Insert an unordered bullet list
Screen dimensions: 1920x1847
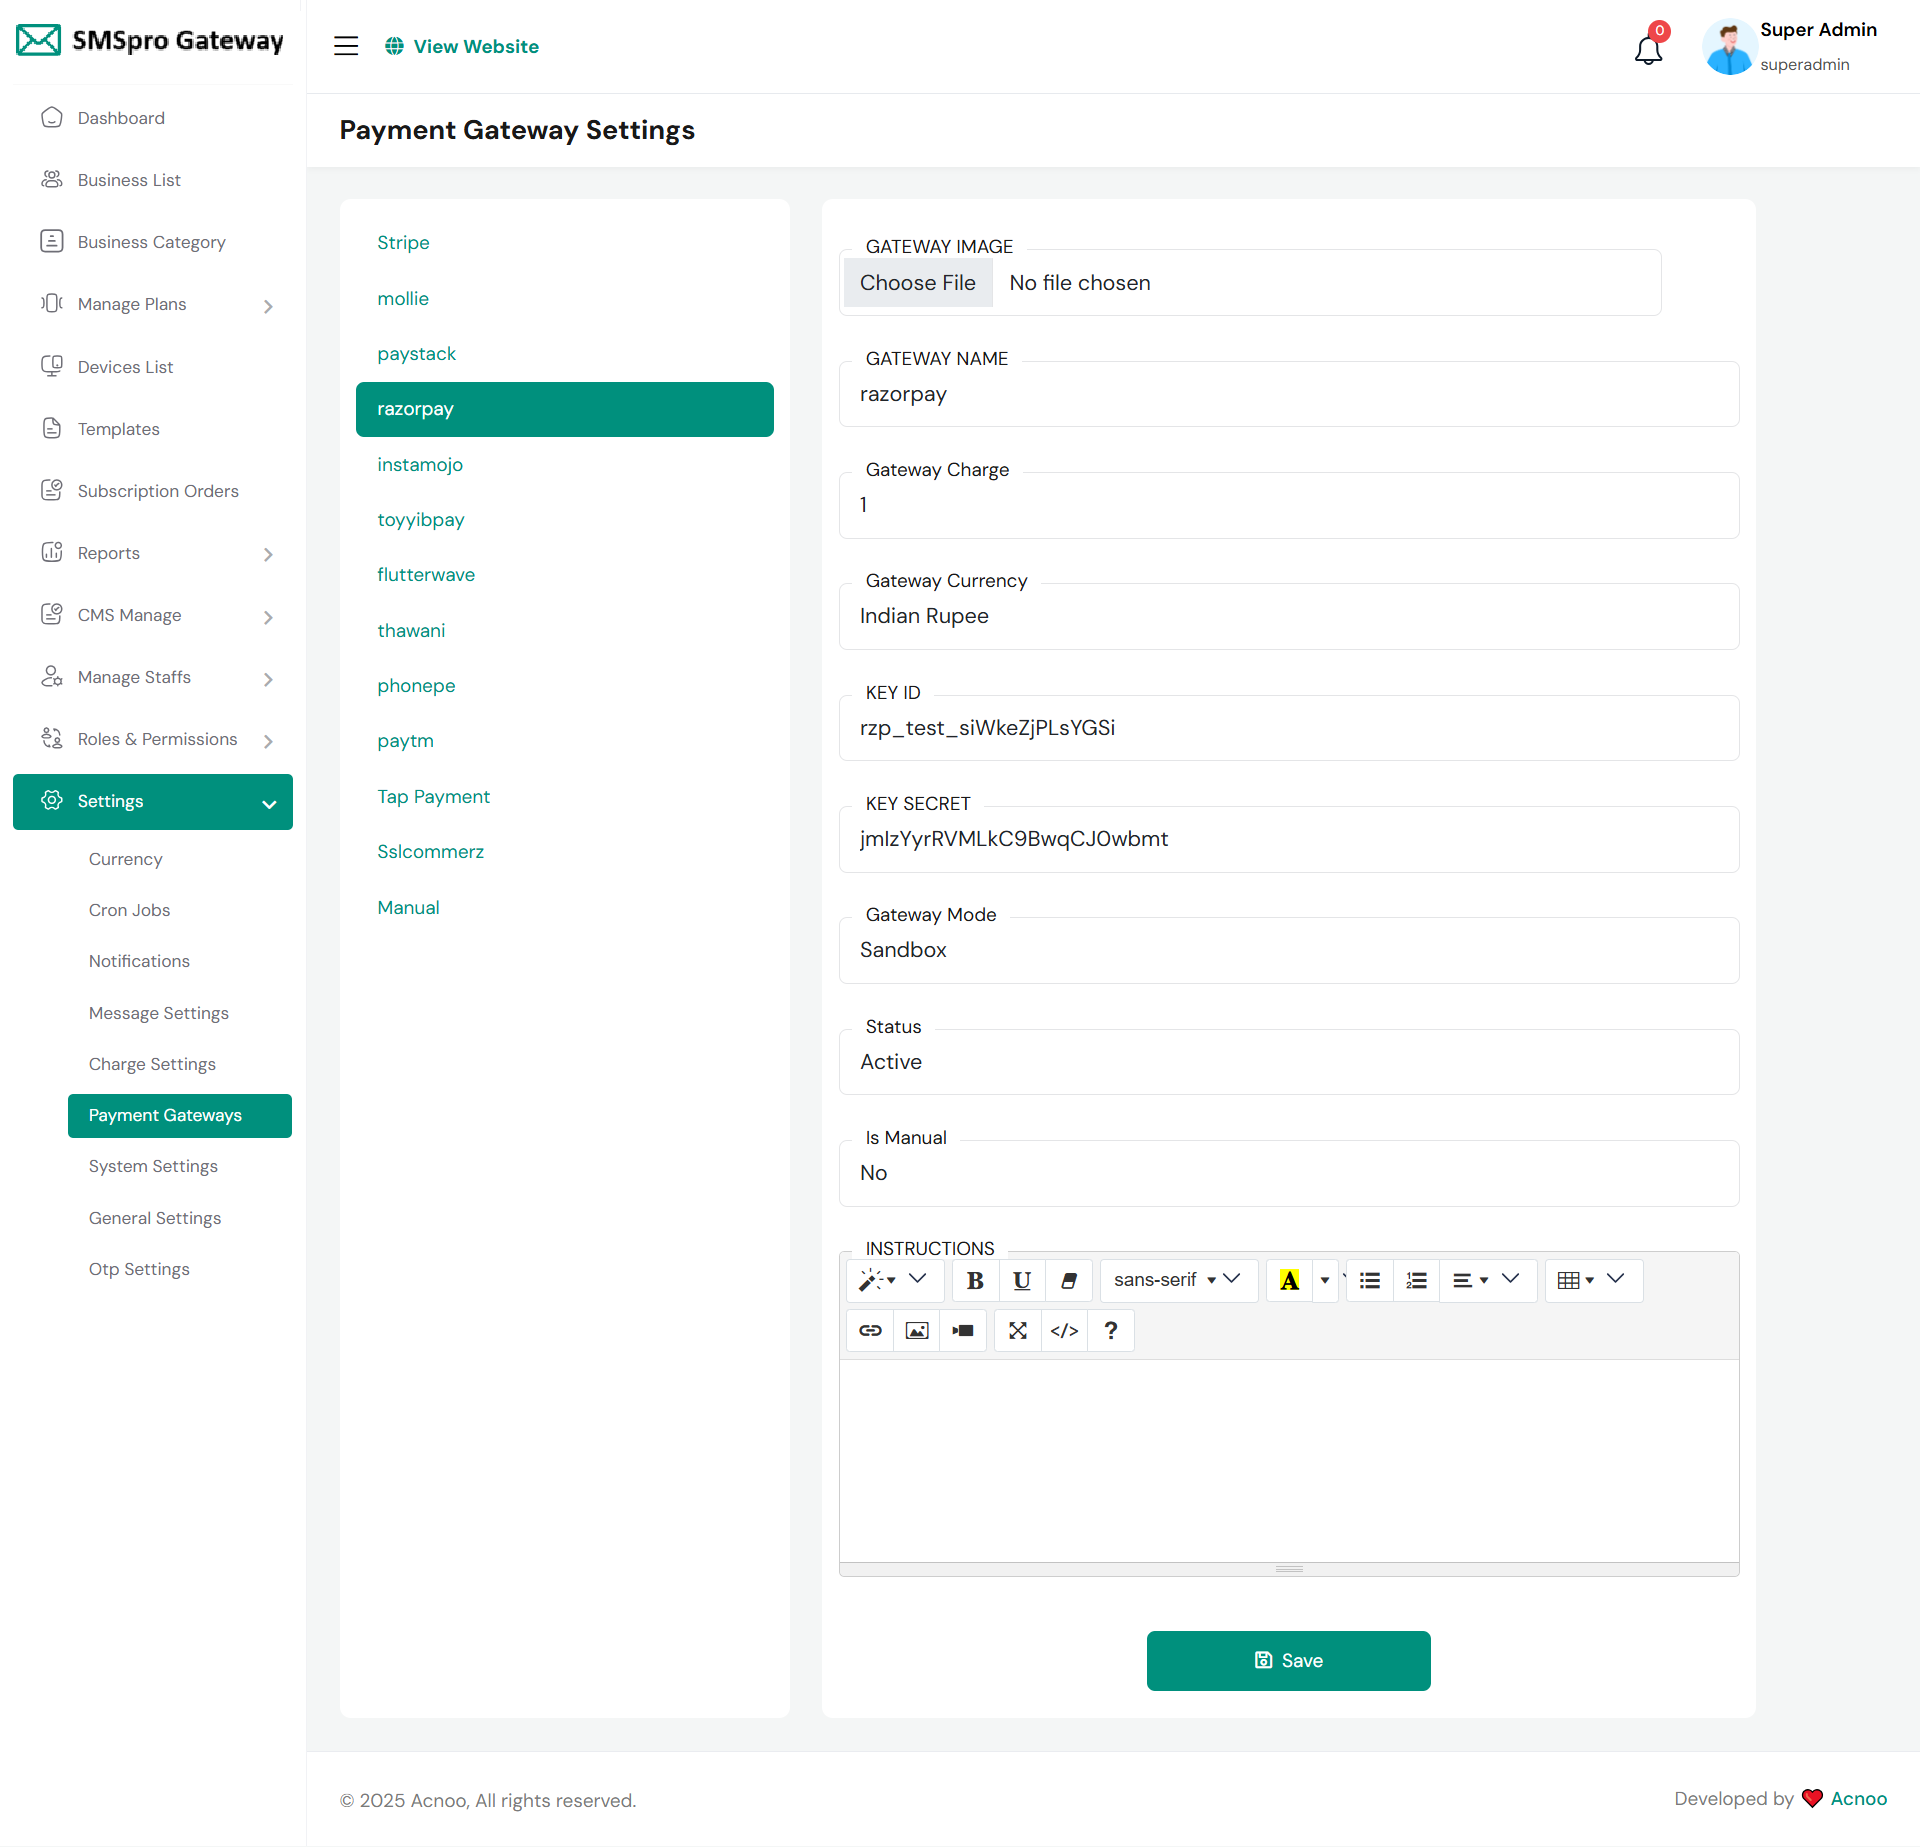click(1370, 1280)
